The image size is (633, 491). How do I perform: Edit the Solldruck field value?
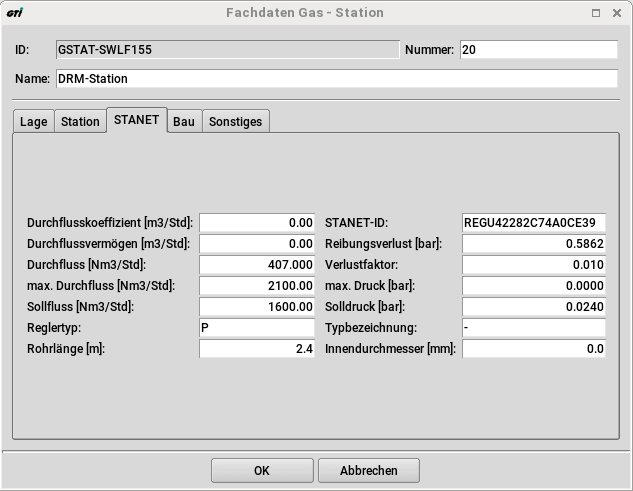533,307
